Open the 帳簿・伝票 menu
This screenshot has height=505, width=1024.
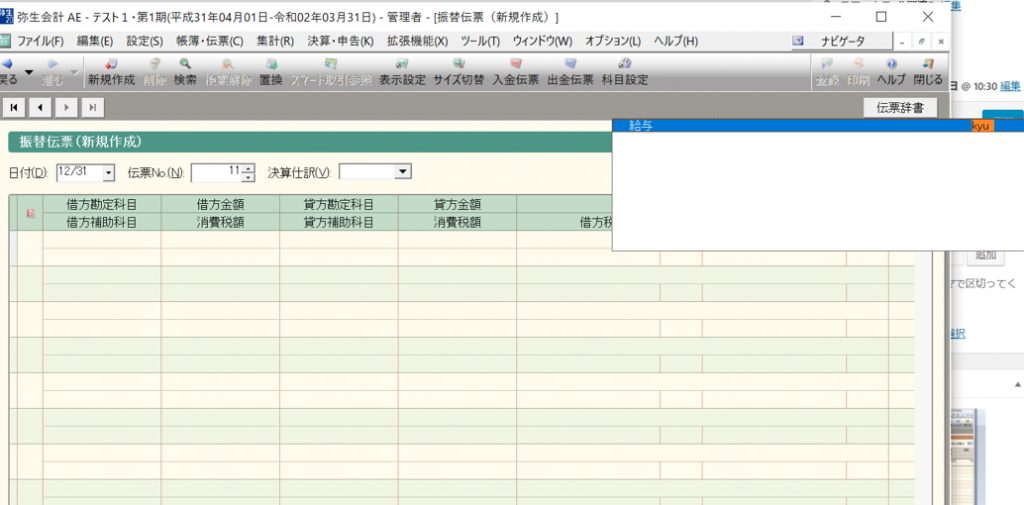pyautogui.click(x=209, y=41)
